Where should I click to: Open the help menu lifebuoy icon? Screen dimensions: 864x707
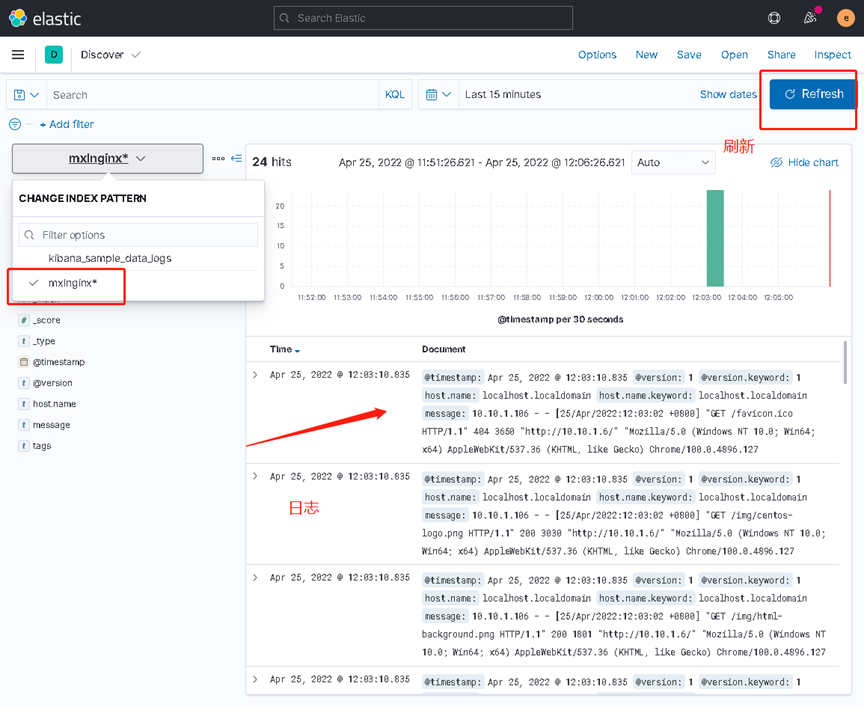[x=774, y=18]
